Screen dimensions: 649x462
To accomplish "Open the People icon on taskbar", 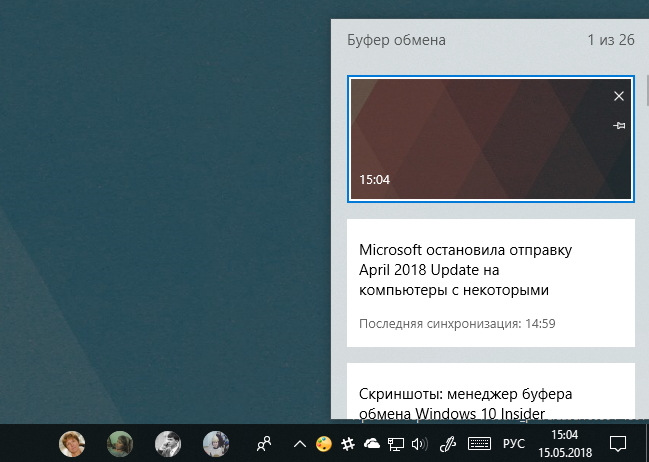I will (264, 444).
